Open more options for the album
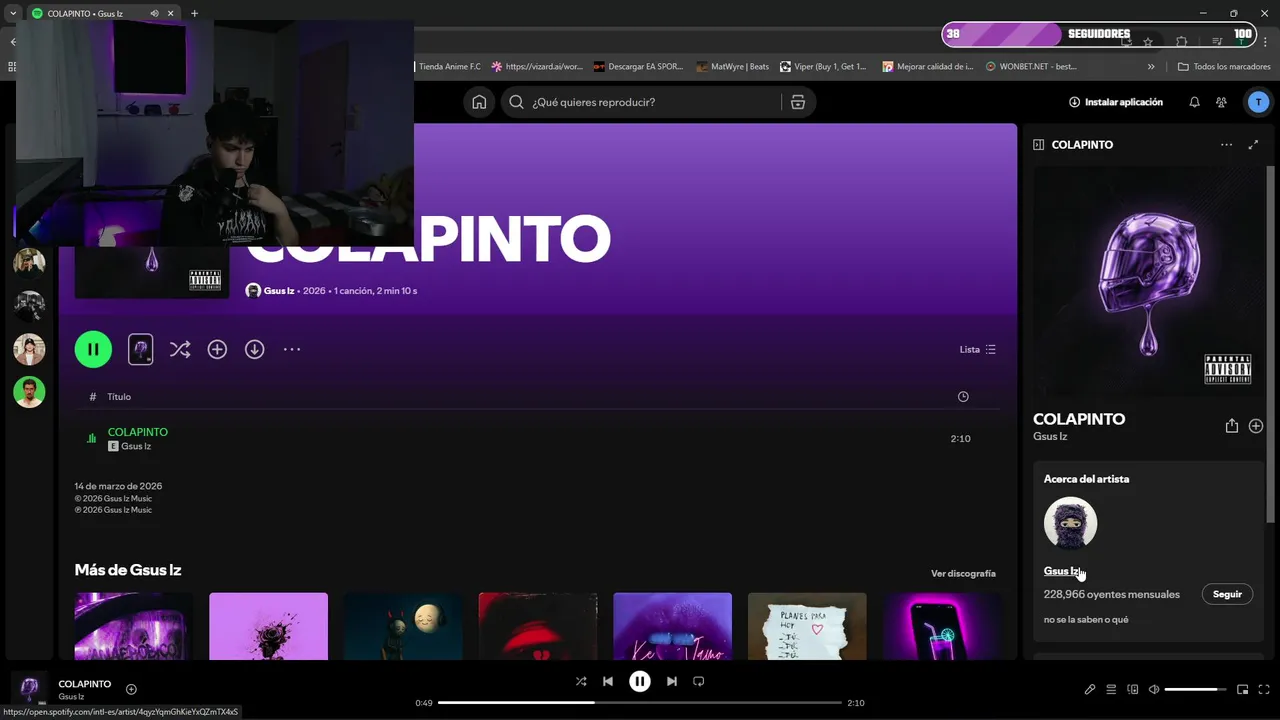 coord(292,349)
